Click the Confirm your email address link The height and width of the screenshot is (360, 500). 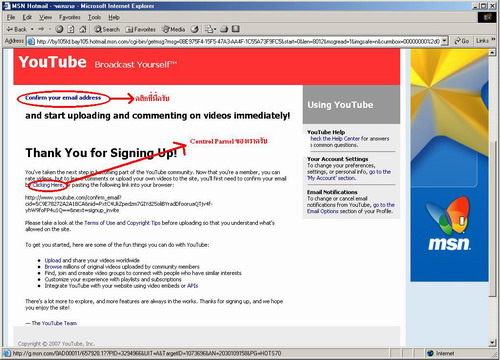(x=63, y=98)
